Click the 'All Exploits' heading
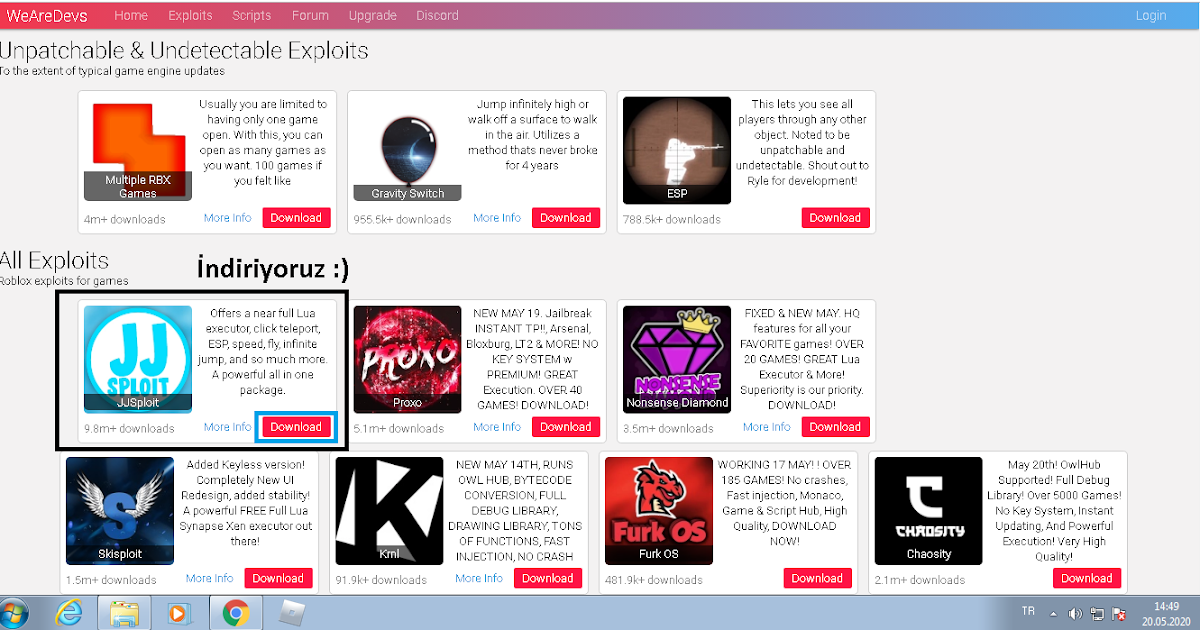 point(55,261)
